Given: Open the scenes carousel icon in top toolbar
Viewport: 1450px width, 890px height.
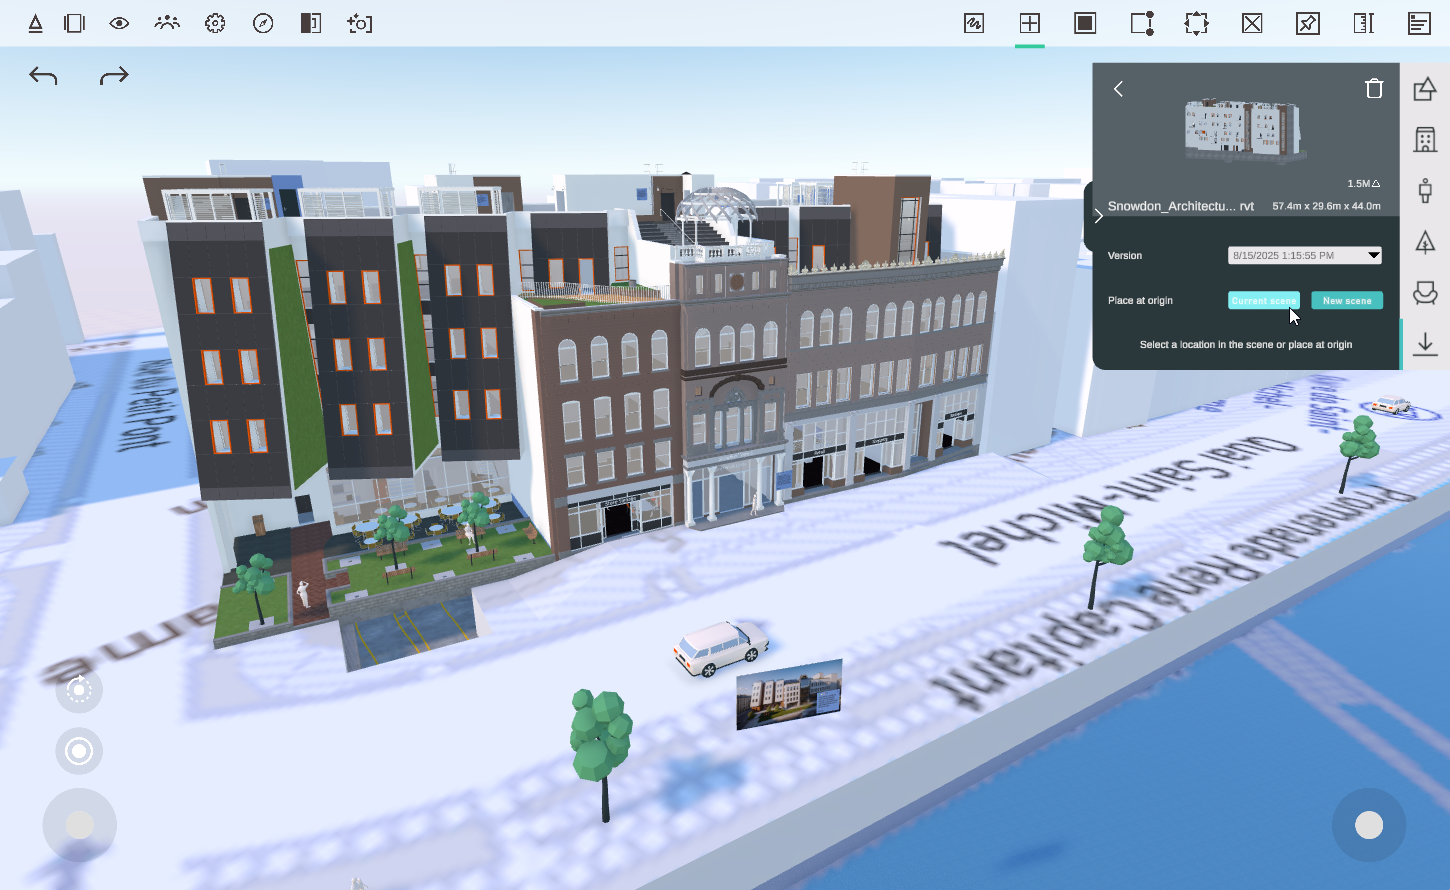Looking at the screenshot, I should click(x=74, y=23).
